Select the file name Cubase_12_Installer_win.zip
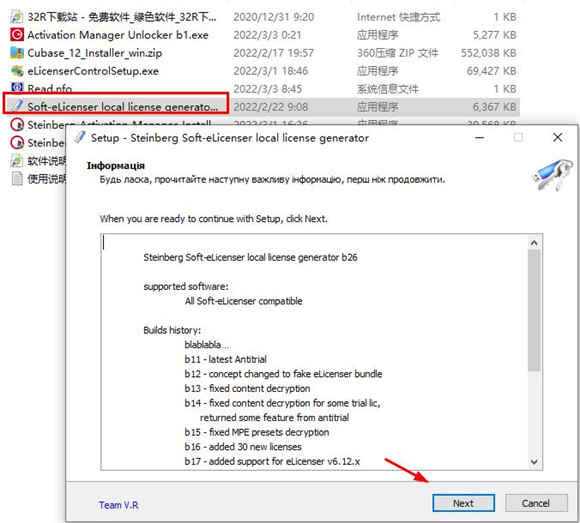 tap(95, 53)
